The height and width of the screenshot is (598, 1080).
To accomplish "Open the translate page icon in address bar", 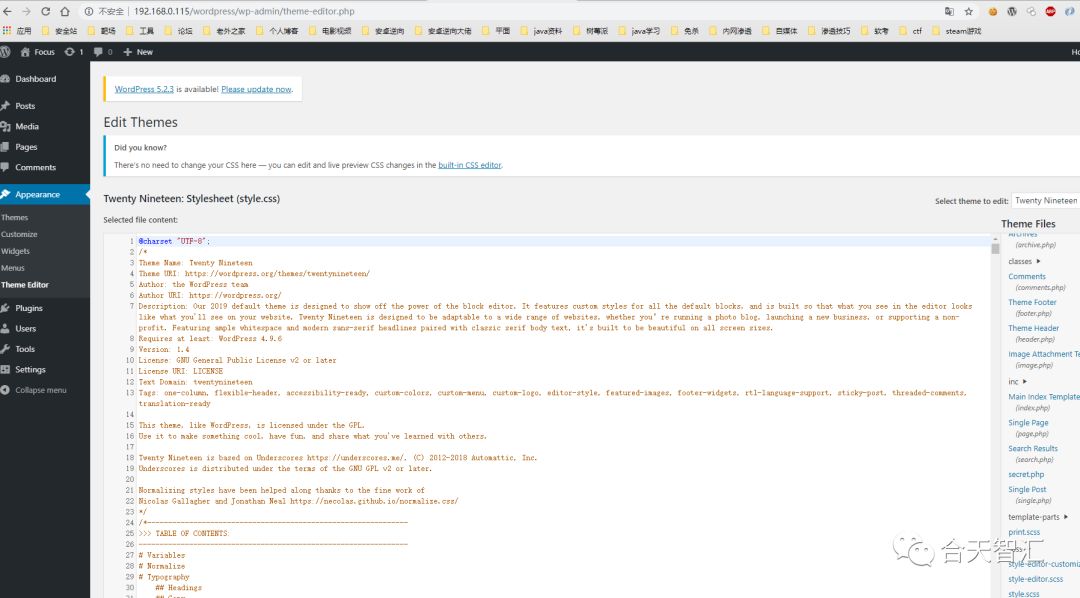I will pos(949,11).
